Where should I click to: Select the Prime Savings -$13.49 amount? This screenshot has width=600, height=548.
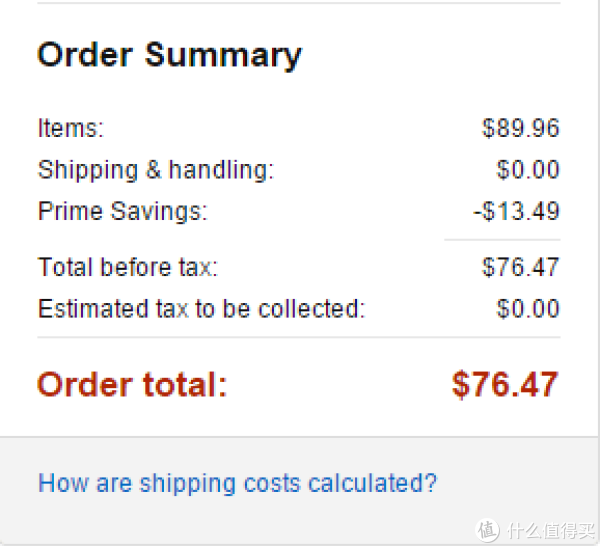point(517,211)
